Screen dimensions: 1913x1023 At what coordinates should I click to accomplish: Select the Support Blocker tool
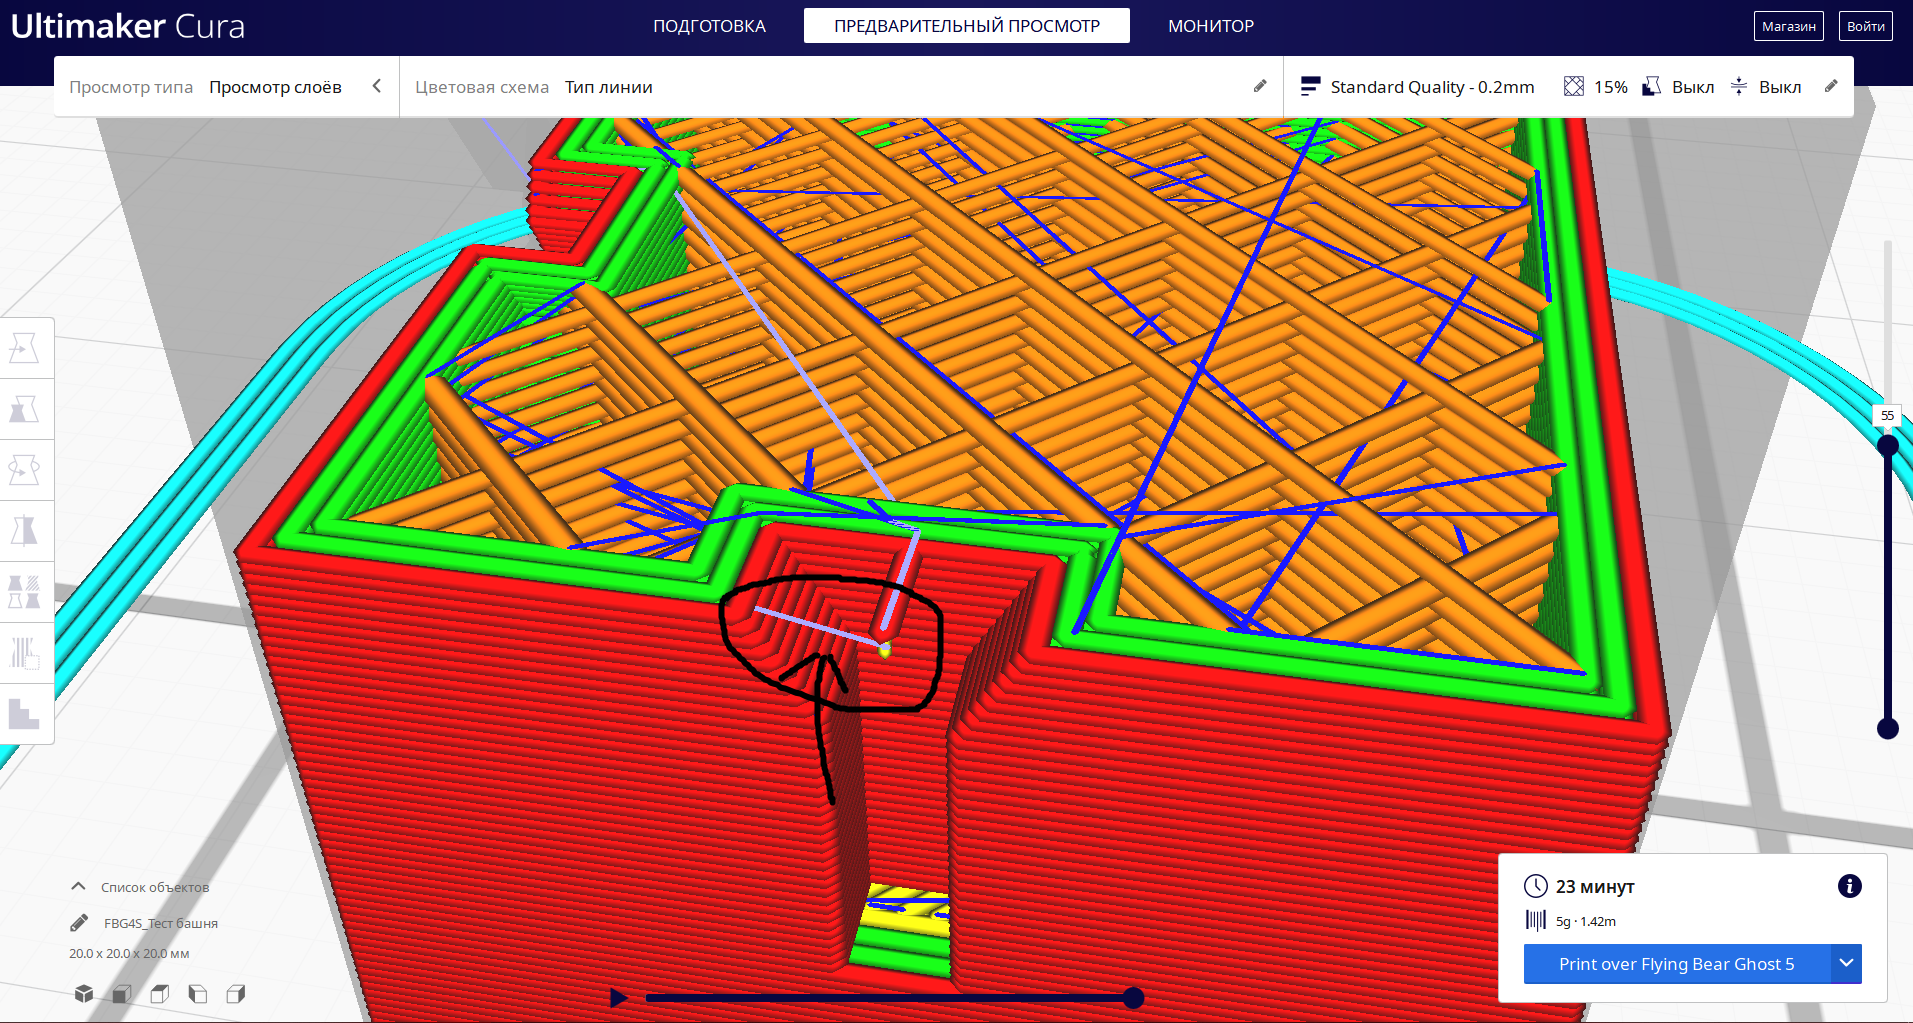[24, 652]
